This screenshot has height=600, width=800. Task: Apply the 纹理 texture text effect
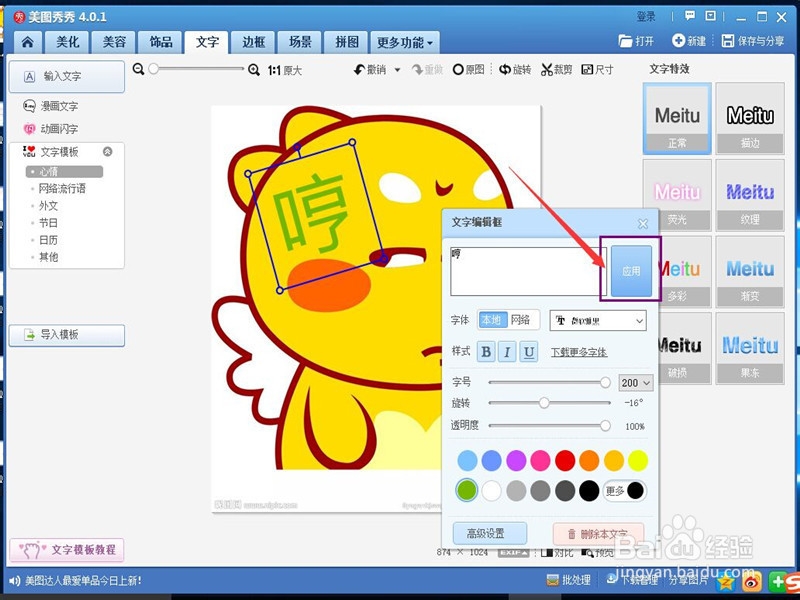pyautogui.click(x=750, y=195)
